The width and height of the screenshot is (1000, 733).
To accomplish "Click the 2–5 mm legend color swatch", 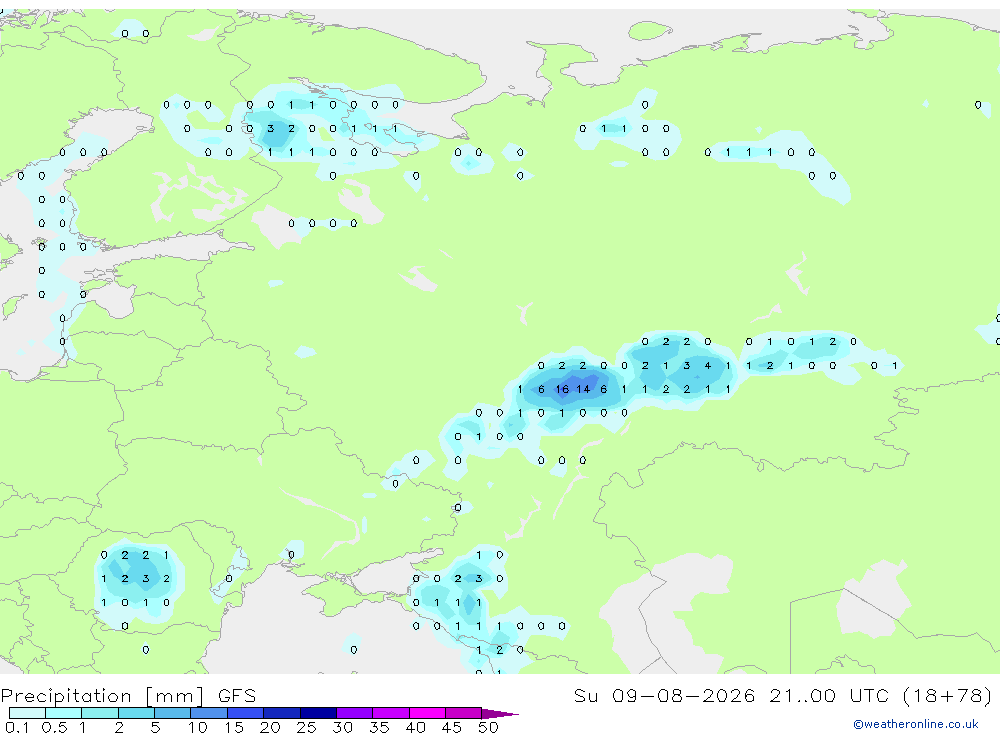I will pyautogui.click(x=136, y=713).
